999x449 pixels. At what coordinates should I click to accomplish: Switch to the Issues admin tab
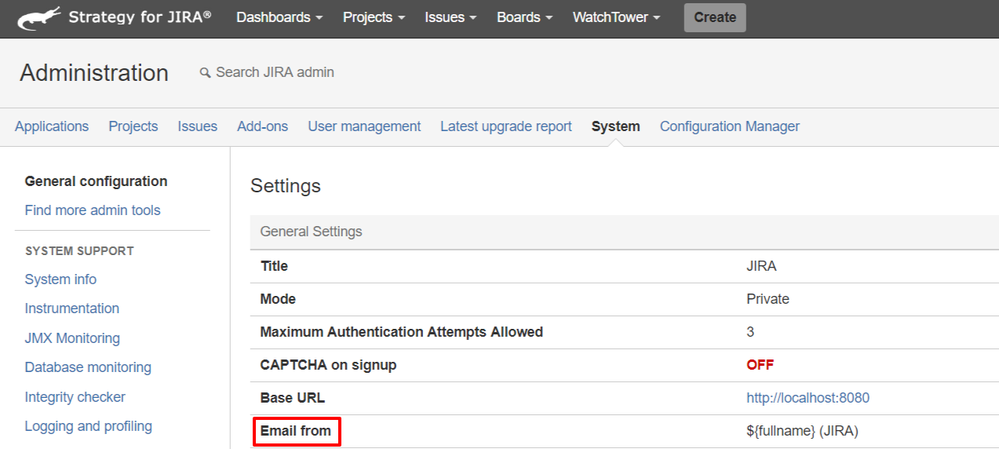[x=198, y=126]
